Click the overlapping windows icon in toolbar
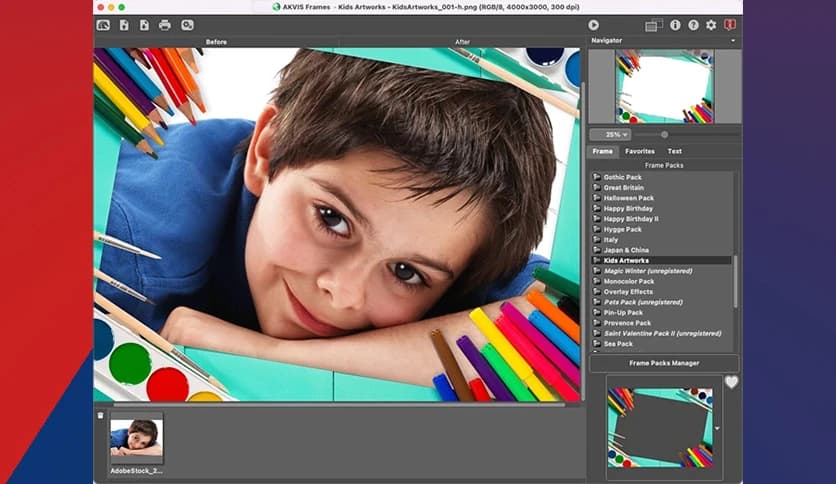The height and width of the screenshot is (484, 836). (653, 25)
